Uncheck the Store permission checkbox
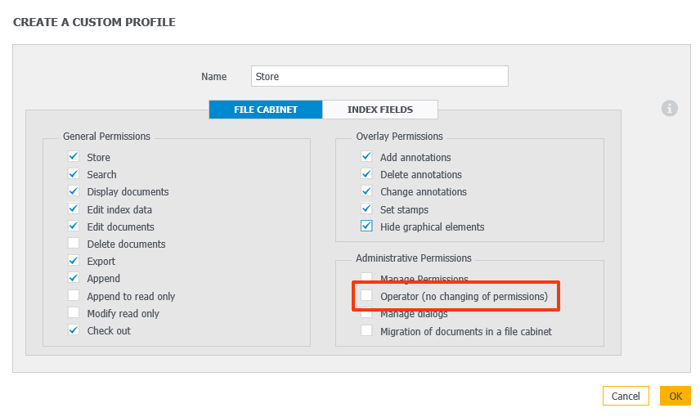This screenshot has width=700, height=417. point(73,157)
